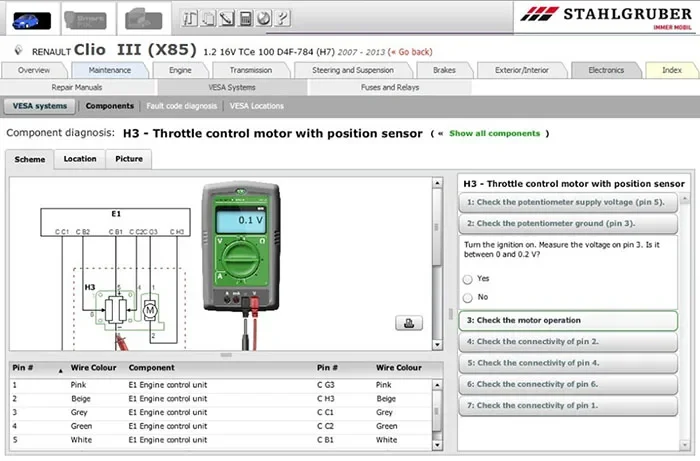The height and width of the screenshot is (461, 700).
Task: Open the greyed SmartFIX module
Action: (86, 20)
